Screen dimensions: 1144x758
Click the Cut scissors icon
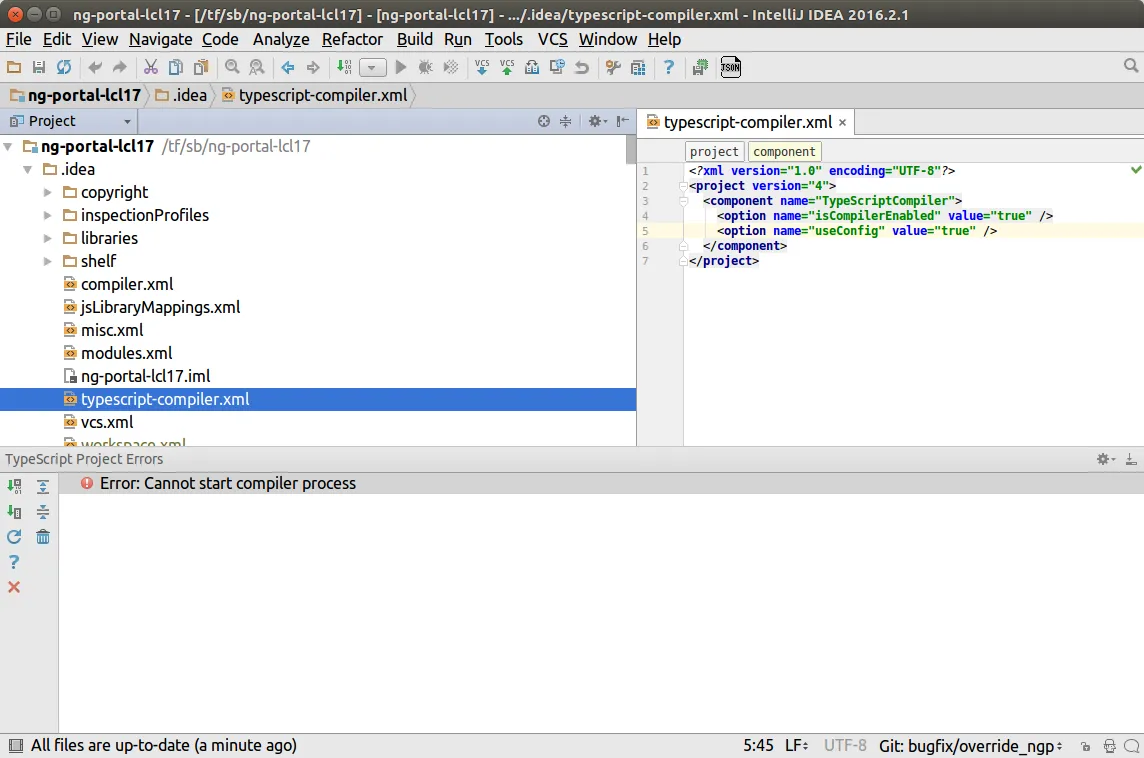151,67
